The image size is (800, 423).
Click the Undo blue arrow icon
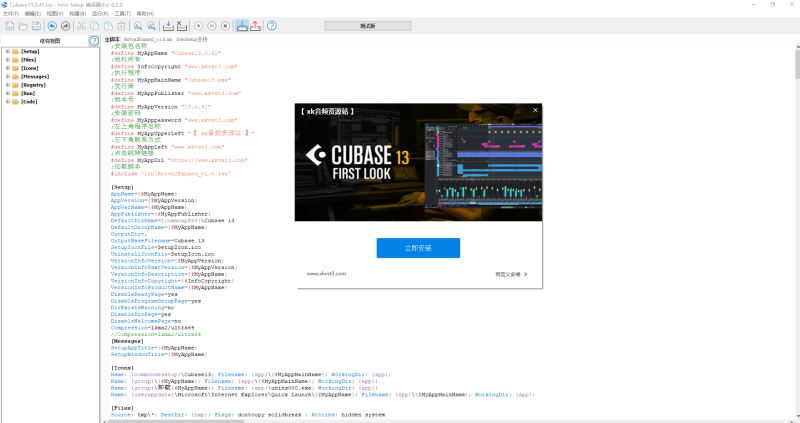pos(52,26)
